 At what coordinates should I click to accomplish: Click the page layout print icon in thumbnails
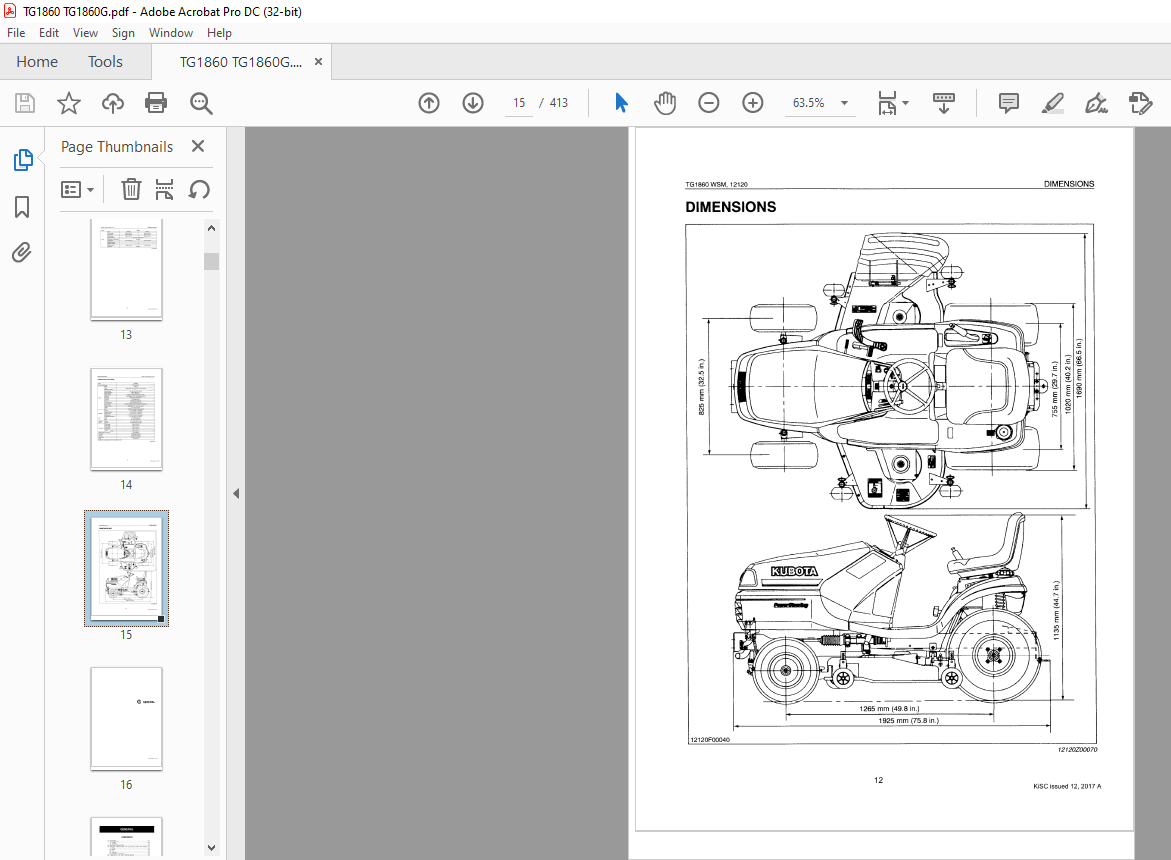[x=164, y=190]
